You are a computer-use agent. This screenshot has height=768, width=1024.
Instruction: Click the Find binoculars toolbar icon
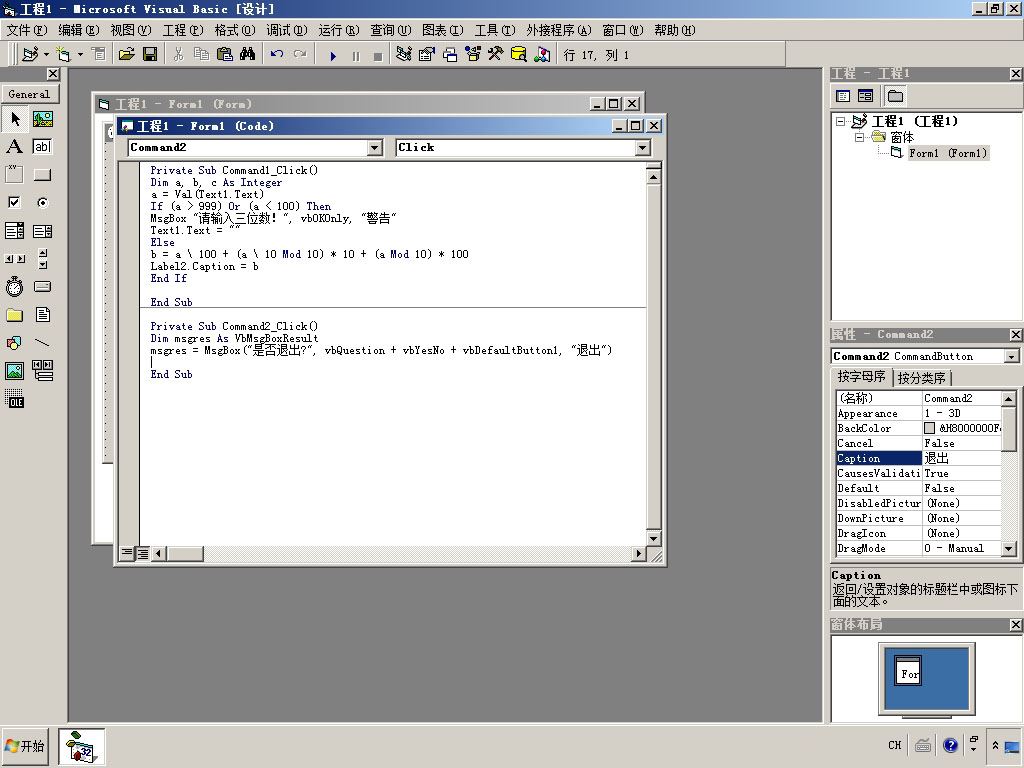[x=248, y=54]
